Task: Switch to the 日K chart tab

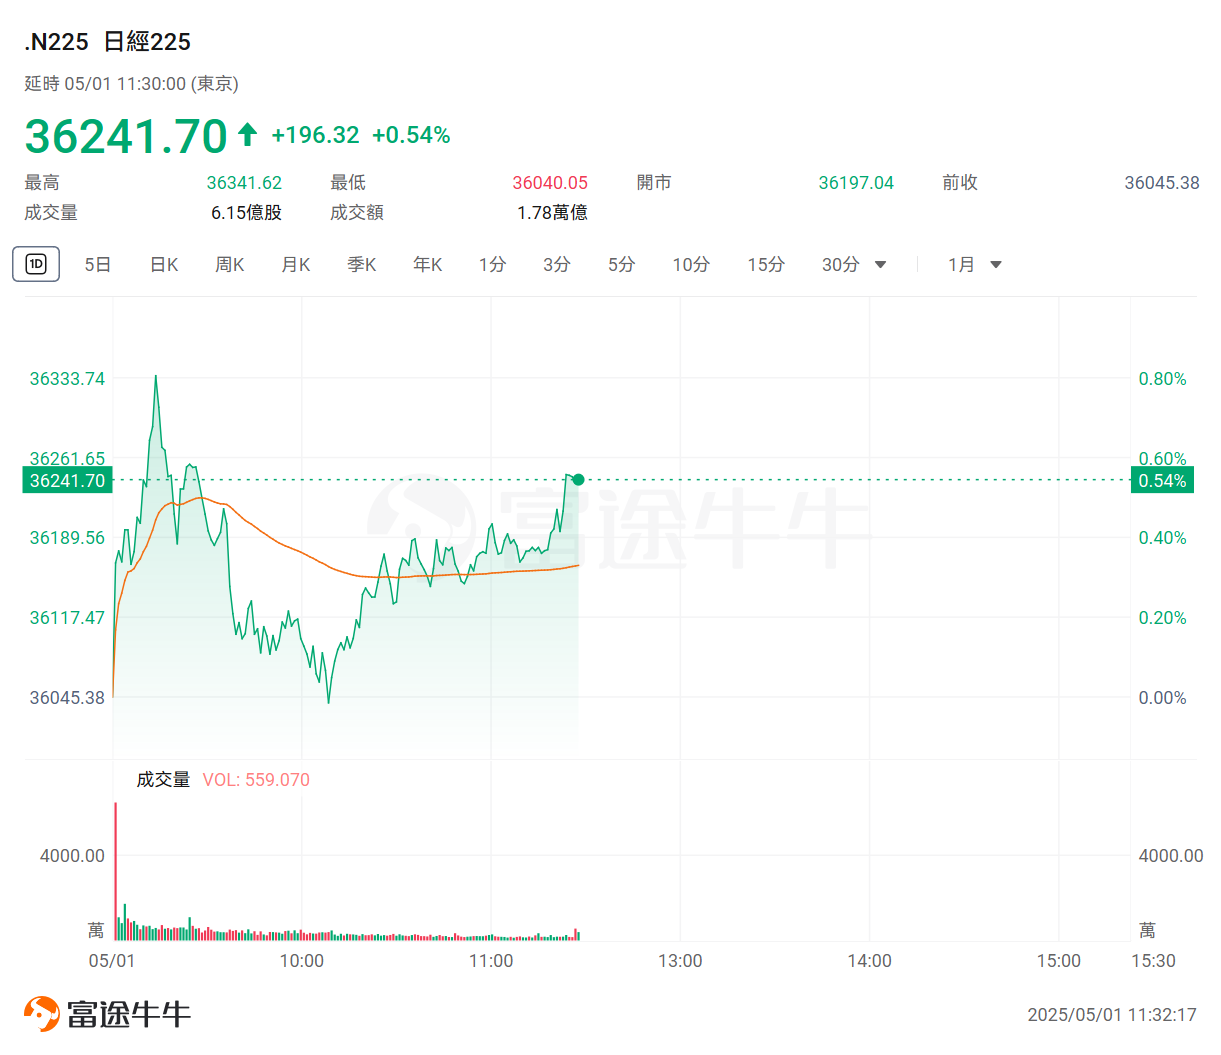Action: click(164, 265)
